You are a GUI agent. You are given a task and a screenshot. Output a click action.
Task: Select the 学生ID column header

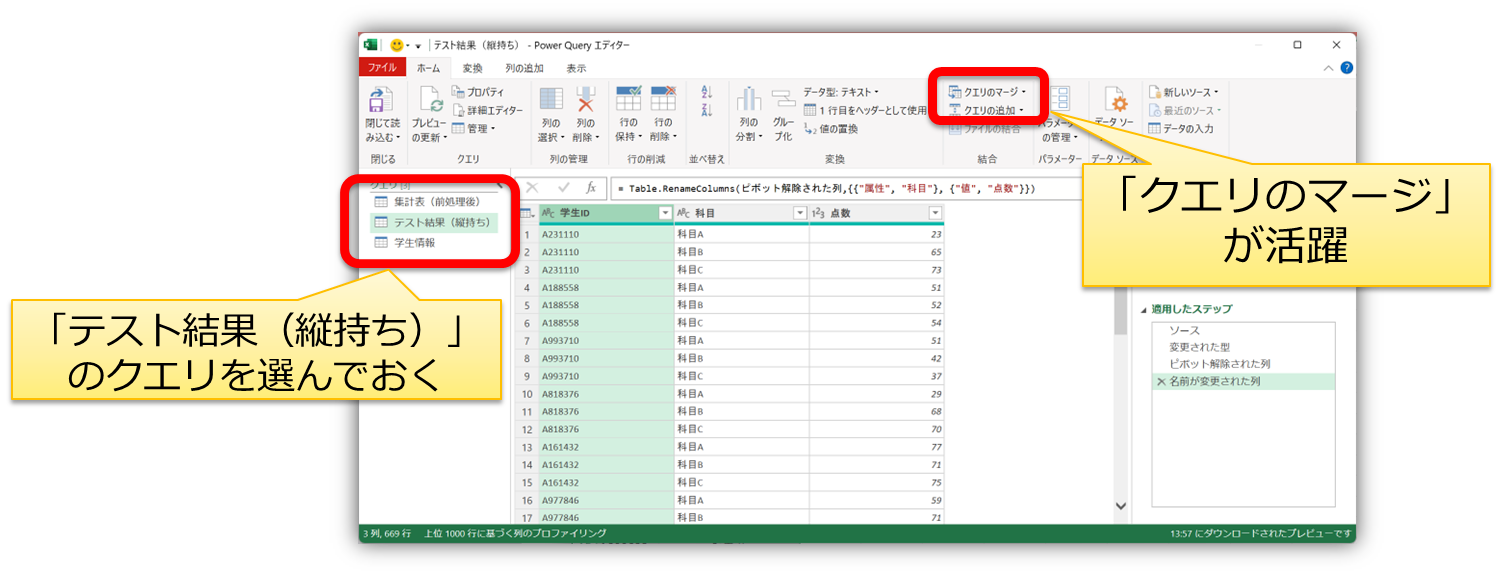606,213
